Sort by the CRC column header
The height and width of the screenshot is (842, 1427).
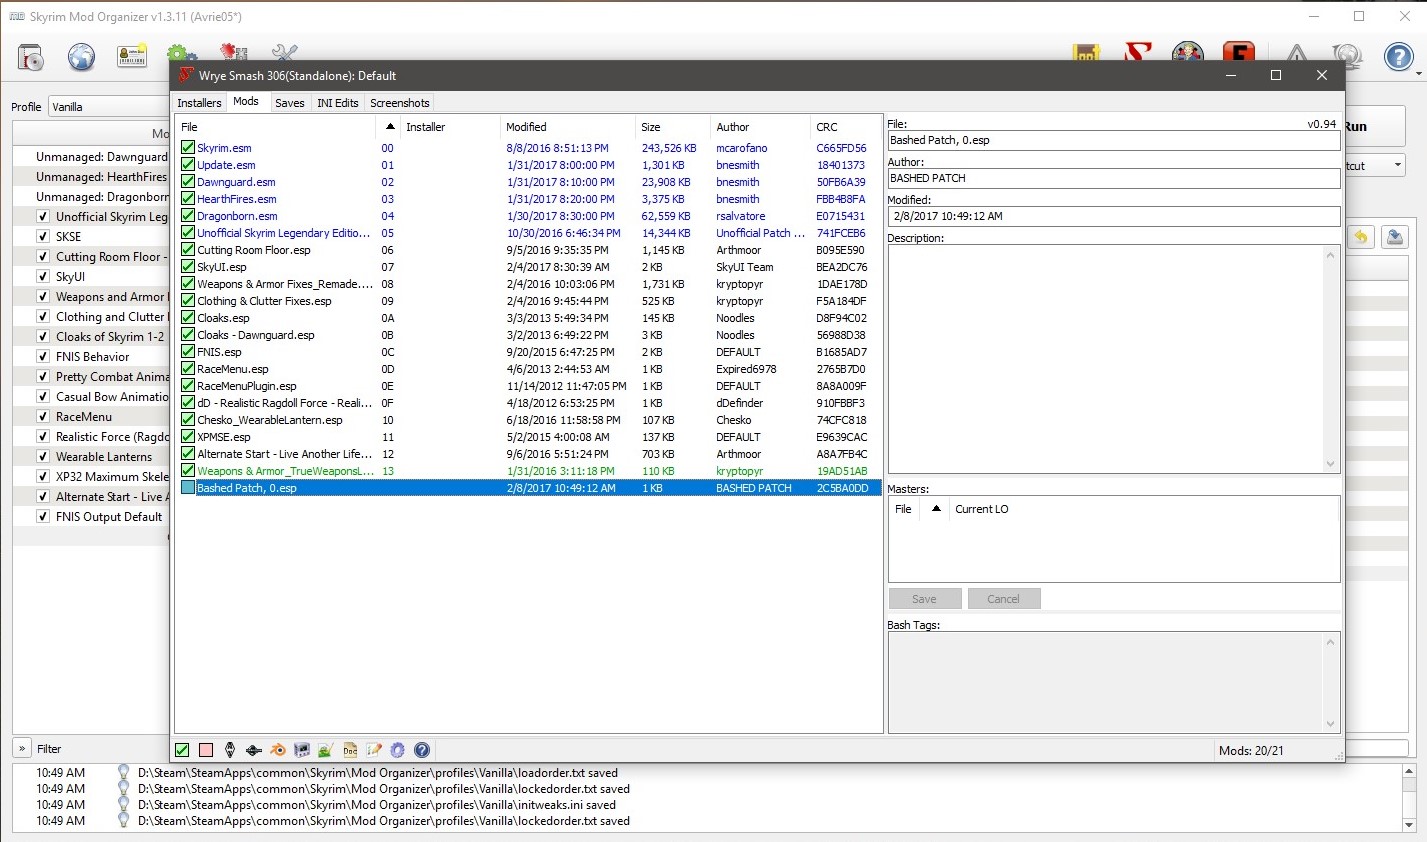tap(845, 127)
